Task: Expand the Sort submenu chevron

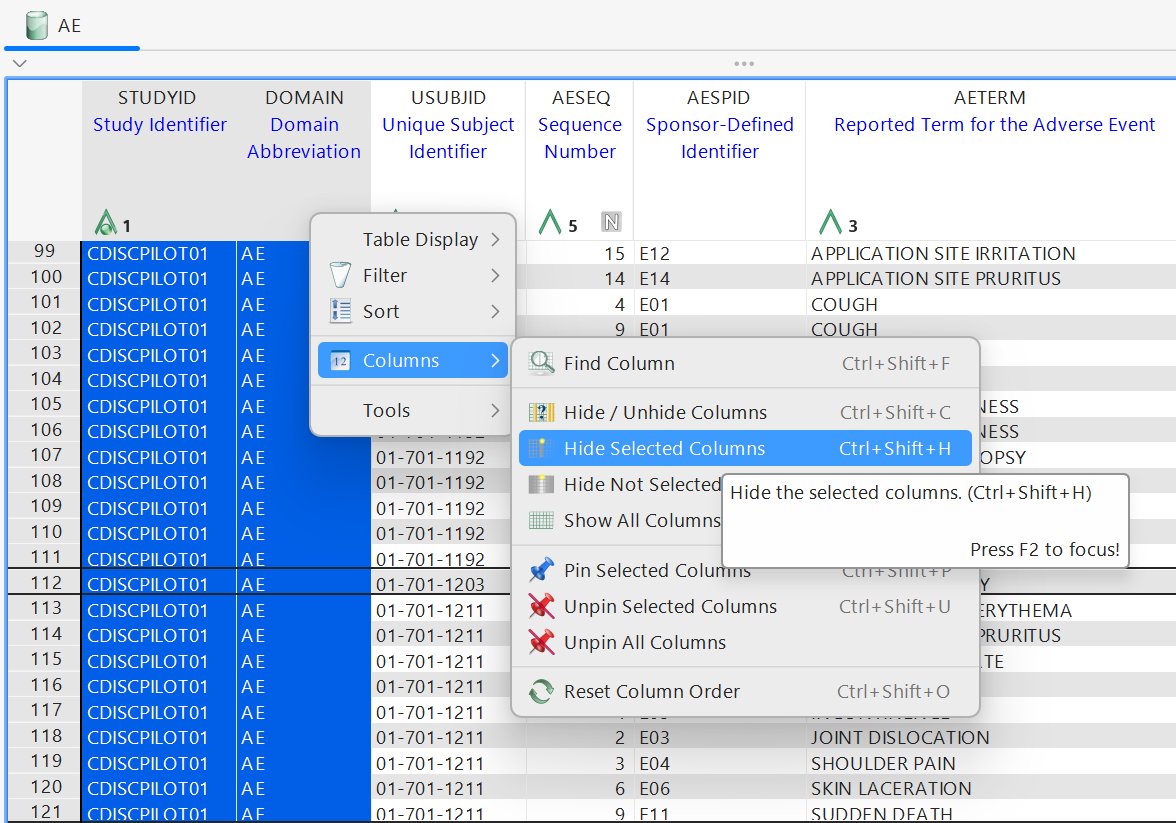Action: [x=496, y=311]
